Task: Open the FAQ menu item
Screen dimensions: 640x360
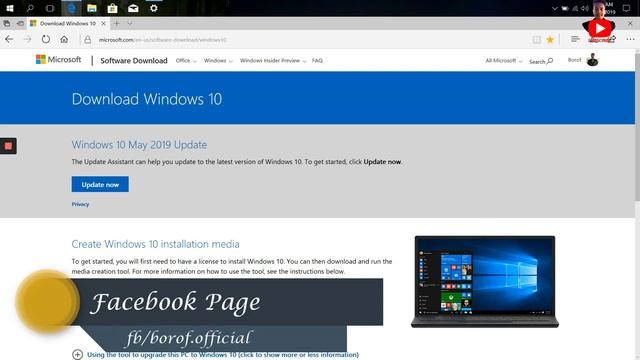Action: [317, 60]
